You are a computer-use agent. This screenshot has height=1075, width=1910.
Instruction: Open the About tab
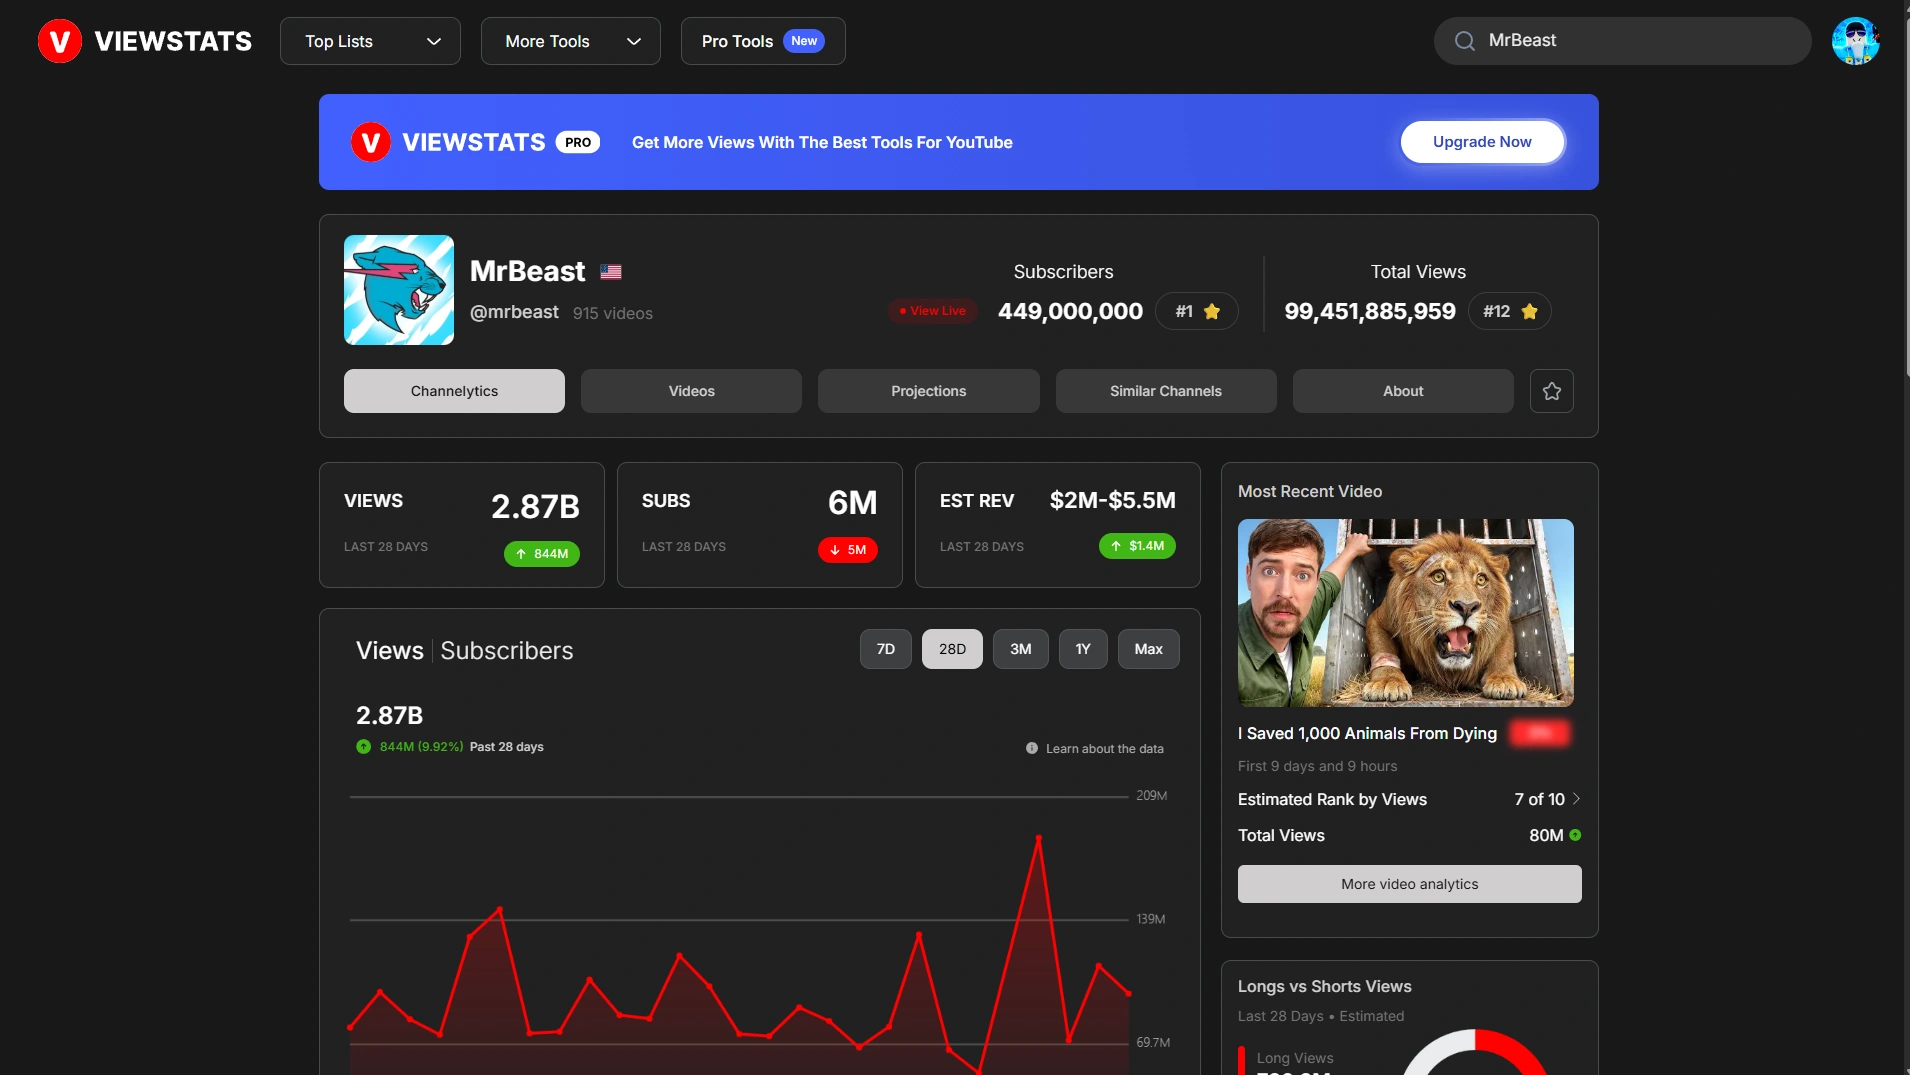(1403, 391)
